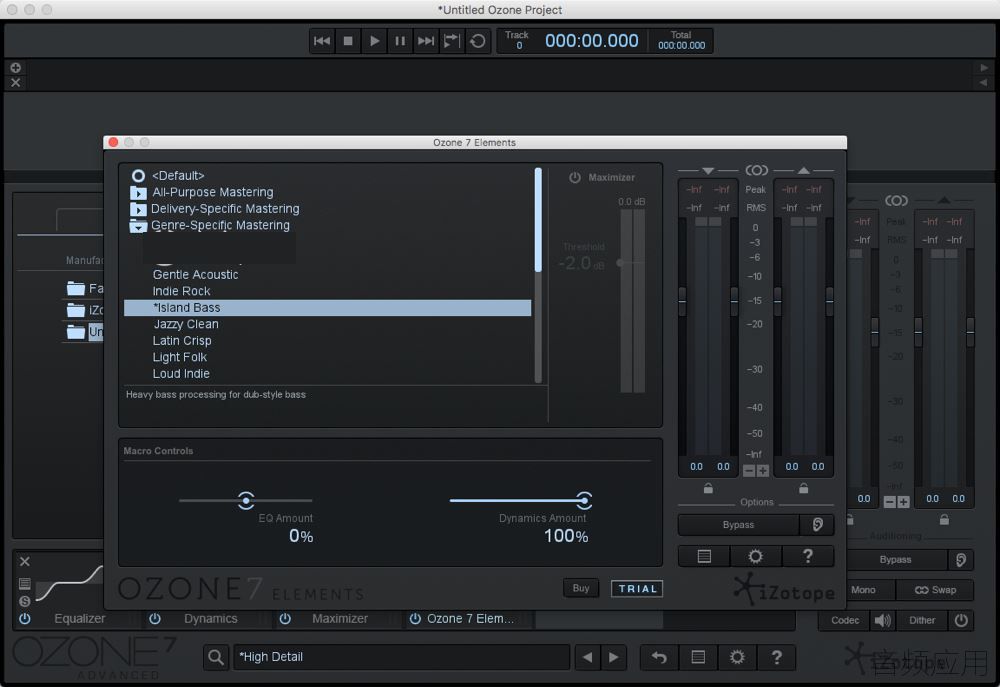Click the plus icon to add a track
This screenshot has width=1000, height=687.
(15, 67)
